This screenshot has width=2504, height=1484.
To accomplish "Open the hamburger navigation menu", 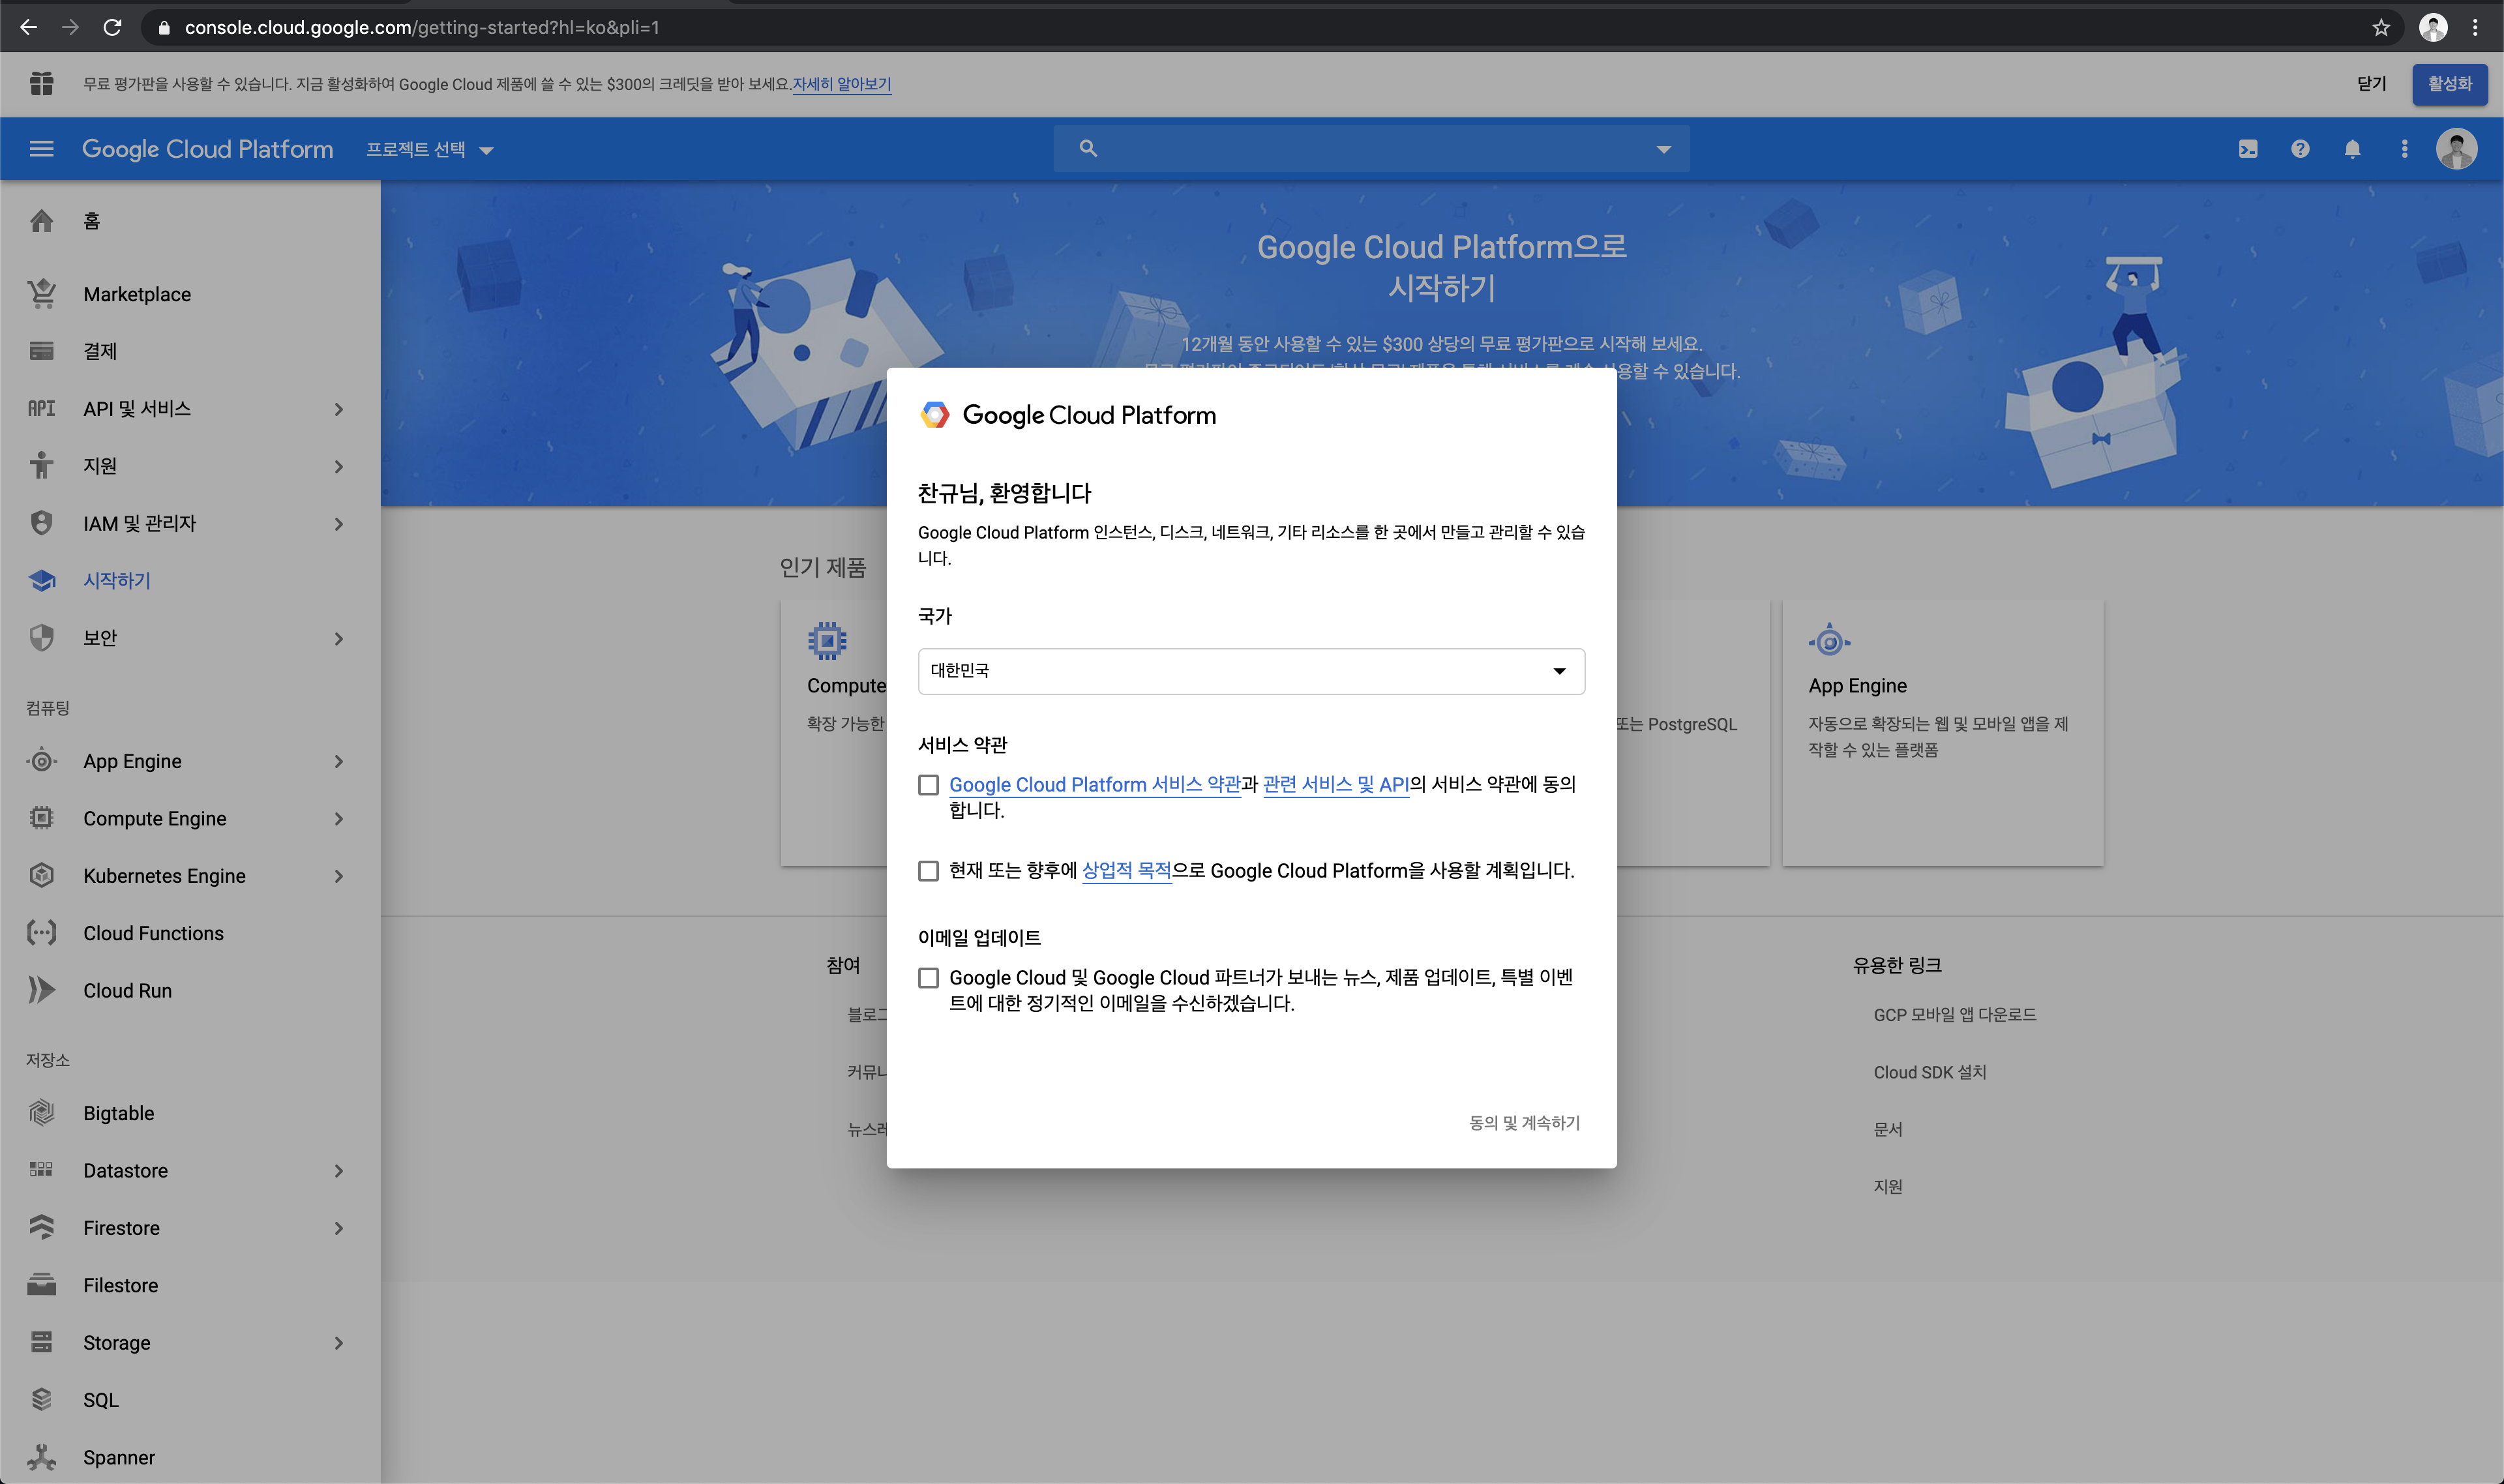I will click(41, 149).
